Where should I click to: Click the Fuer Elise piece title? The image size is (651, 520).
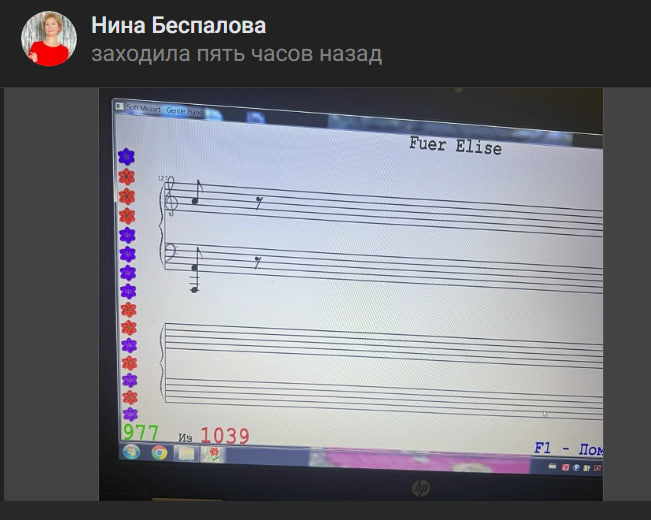[455, 146]
